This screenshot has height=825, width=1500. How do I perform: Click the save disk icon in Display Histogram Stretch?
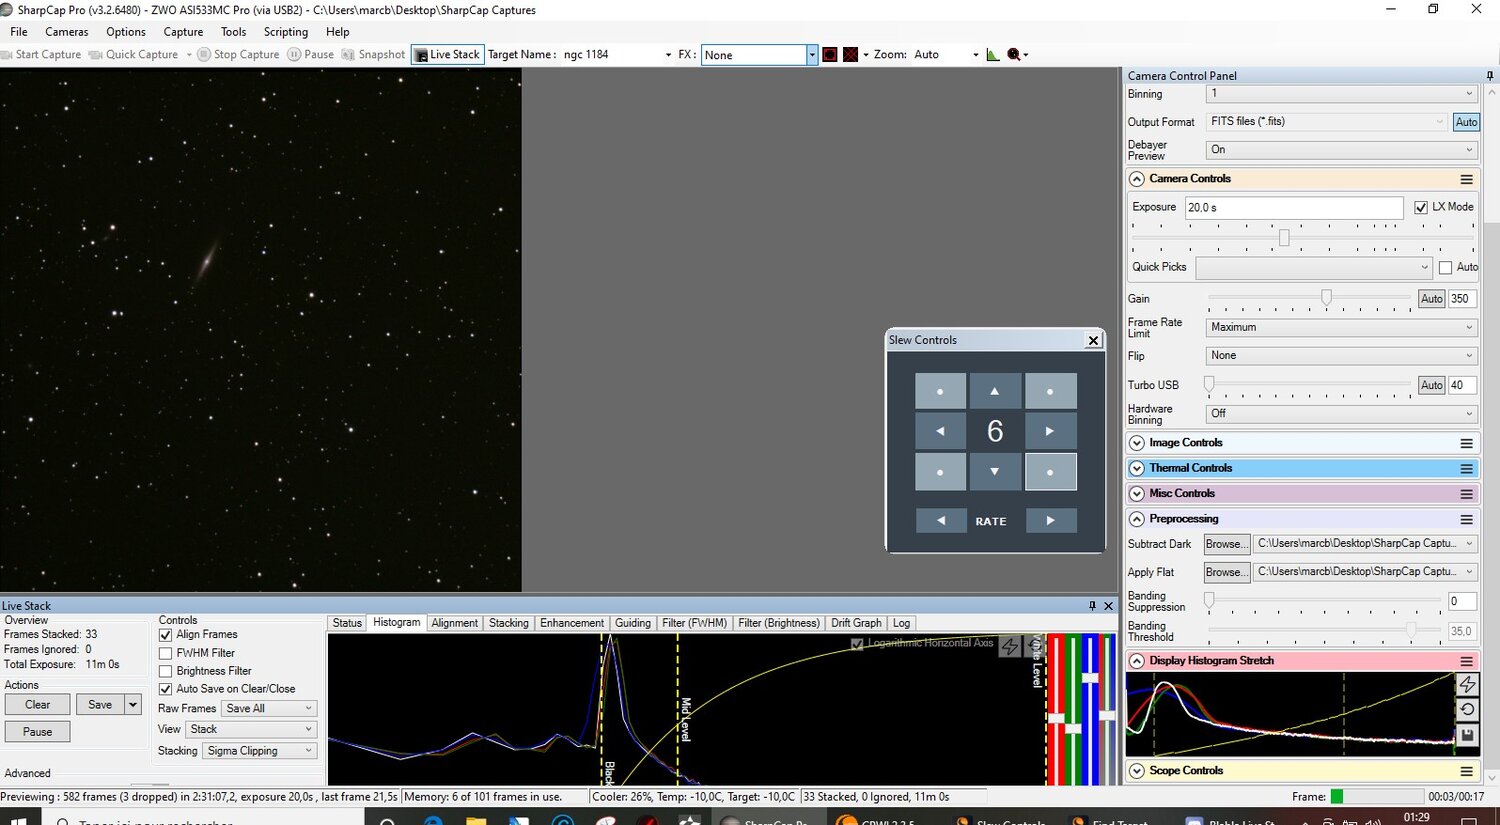(x=1467, y=735)
